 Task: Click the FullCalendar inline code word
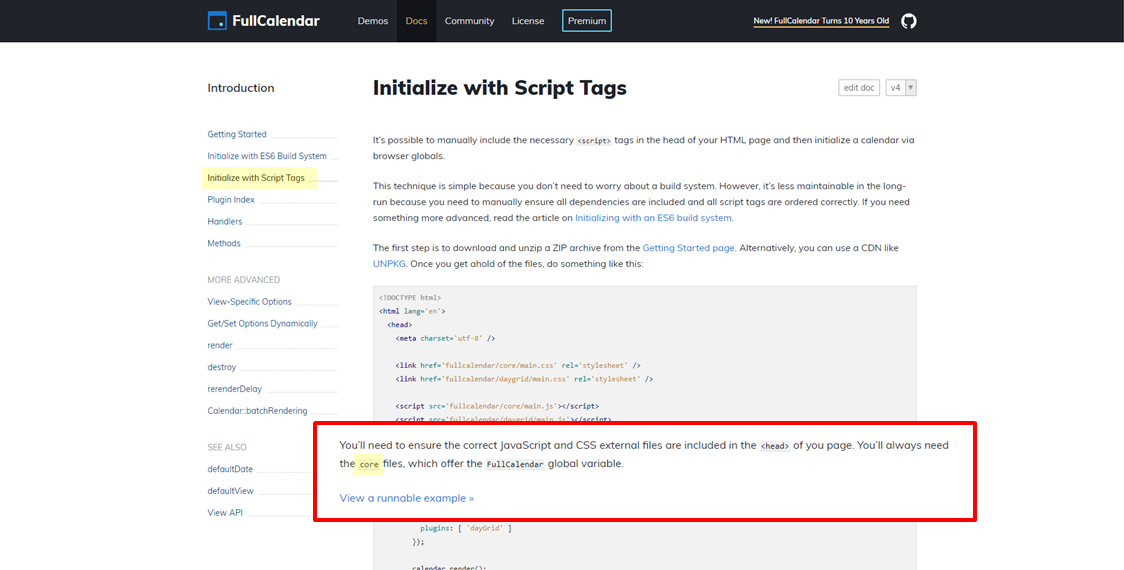515,465
